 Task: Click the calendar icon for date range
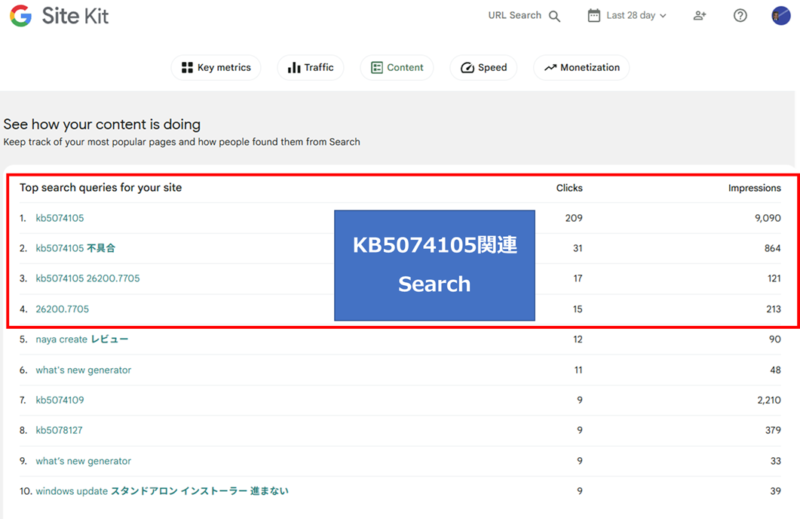coord(594,15)
